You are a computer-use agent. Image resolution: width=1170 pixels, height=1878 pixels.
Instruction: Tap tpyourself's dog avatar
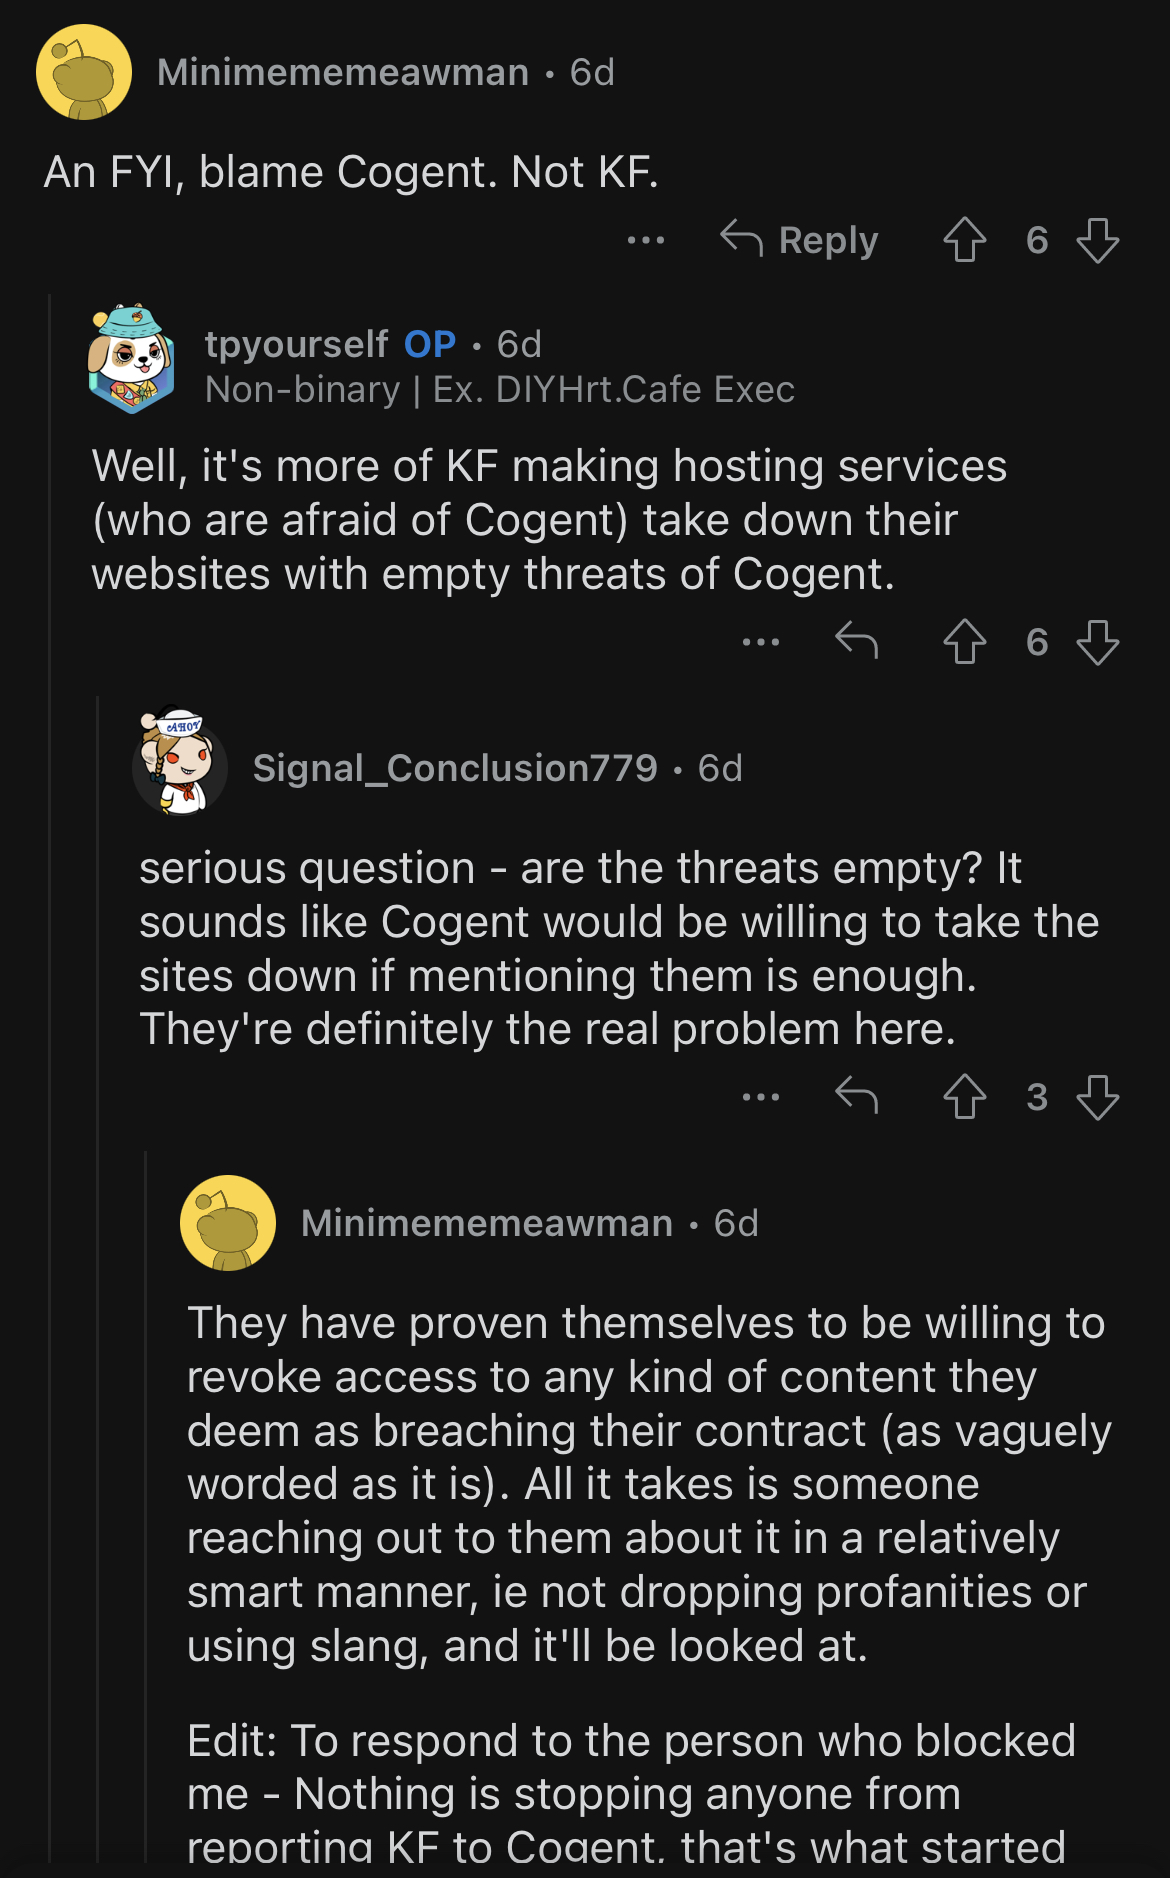[x=132, y=359]
